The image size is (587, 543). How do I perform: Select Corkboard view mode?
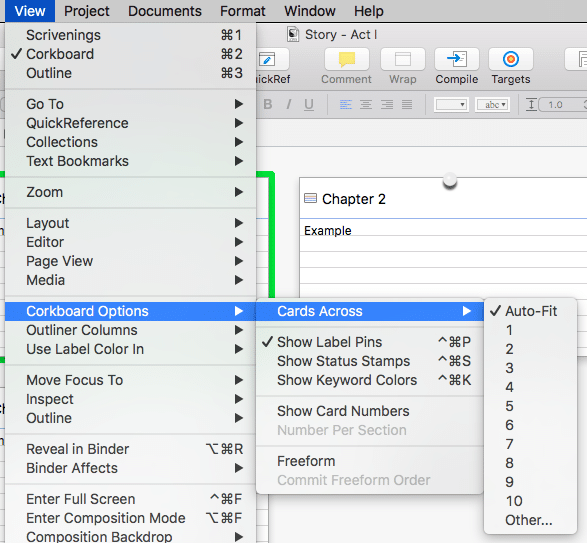pyautogui.click(x=130, y=54)
